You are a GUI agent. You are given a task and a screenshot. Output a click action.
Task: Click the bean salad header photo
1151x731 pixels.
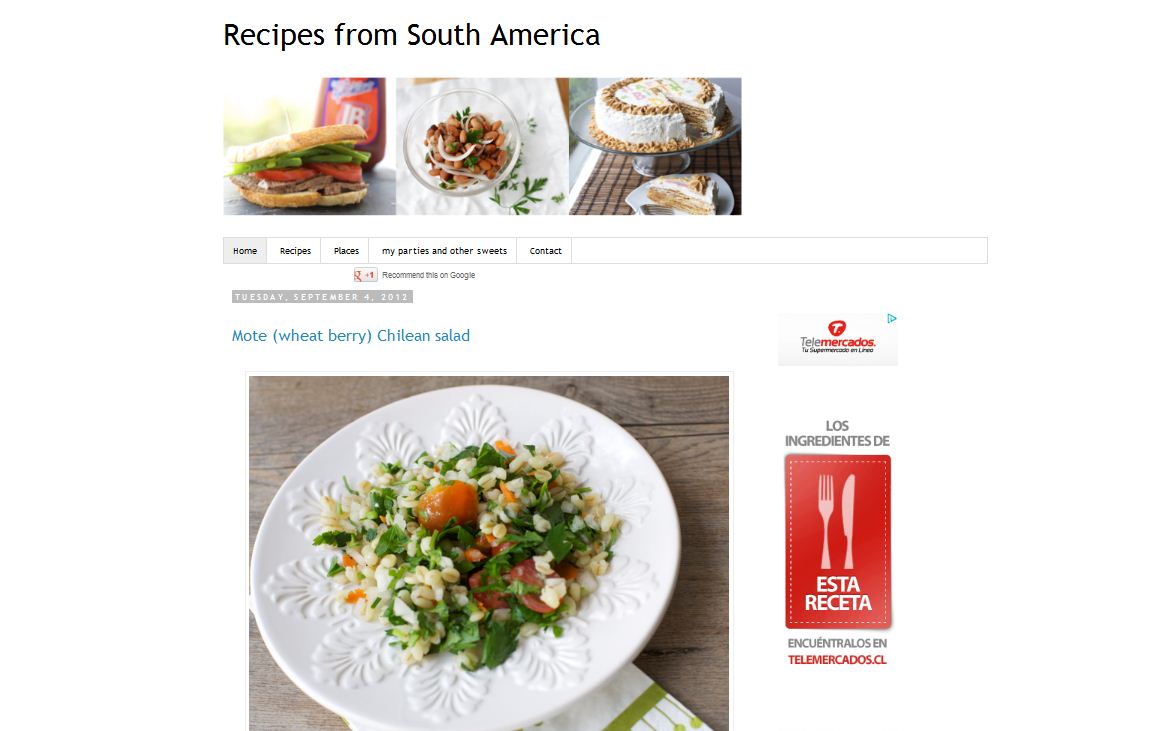click(x=482, y=146)
